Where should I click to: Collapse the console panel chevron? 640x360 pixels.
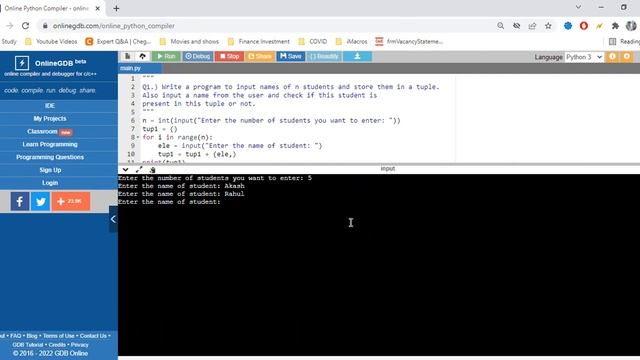tap(125, 169)
